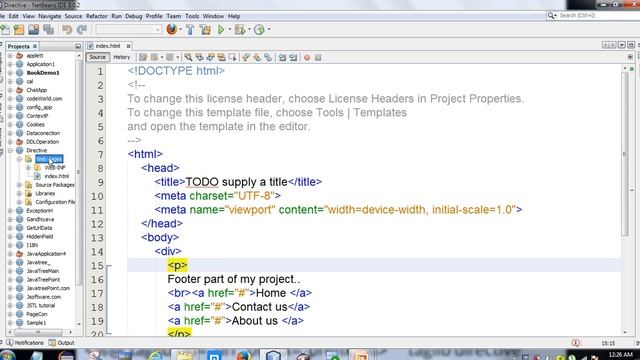Click the Toggle Rectangular Selection editor icon
Image resolution: width=640 pixels, height=360 pixels.
[x=232, y=57]
